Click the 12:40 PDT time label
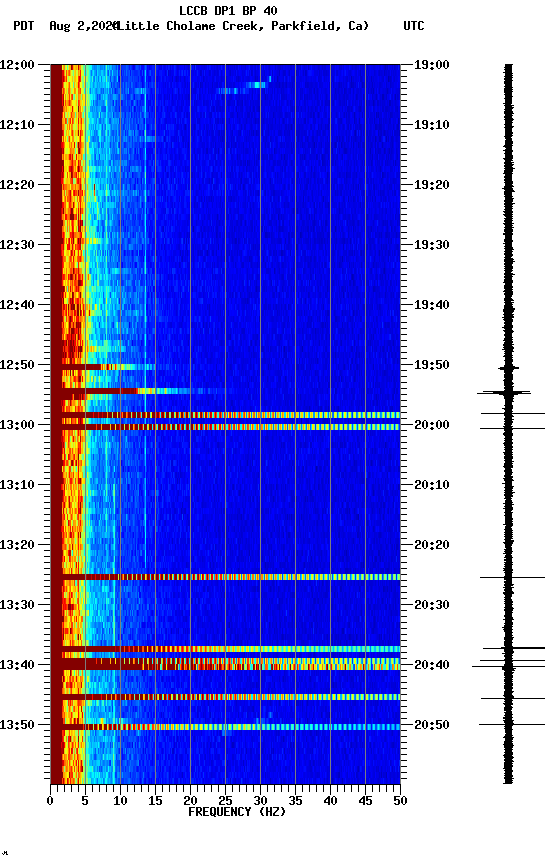 [x=17, y=305]
